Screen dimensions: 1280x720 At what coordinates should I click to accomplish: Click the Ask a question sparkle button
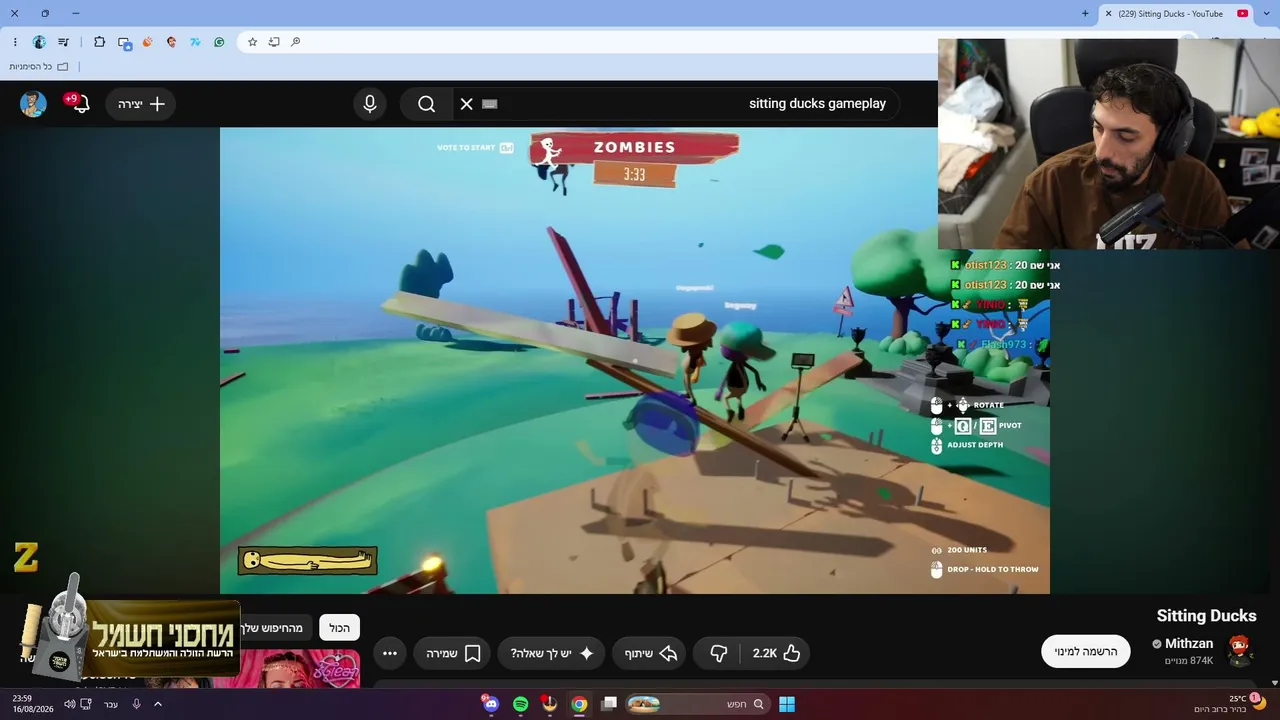(551, 653)
